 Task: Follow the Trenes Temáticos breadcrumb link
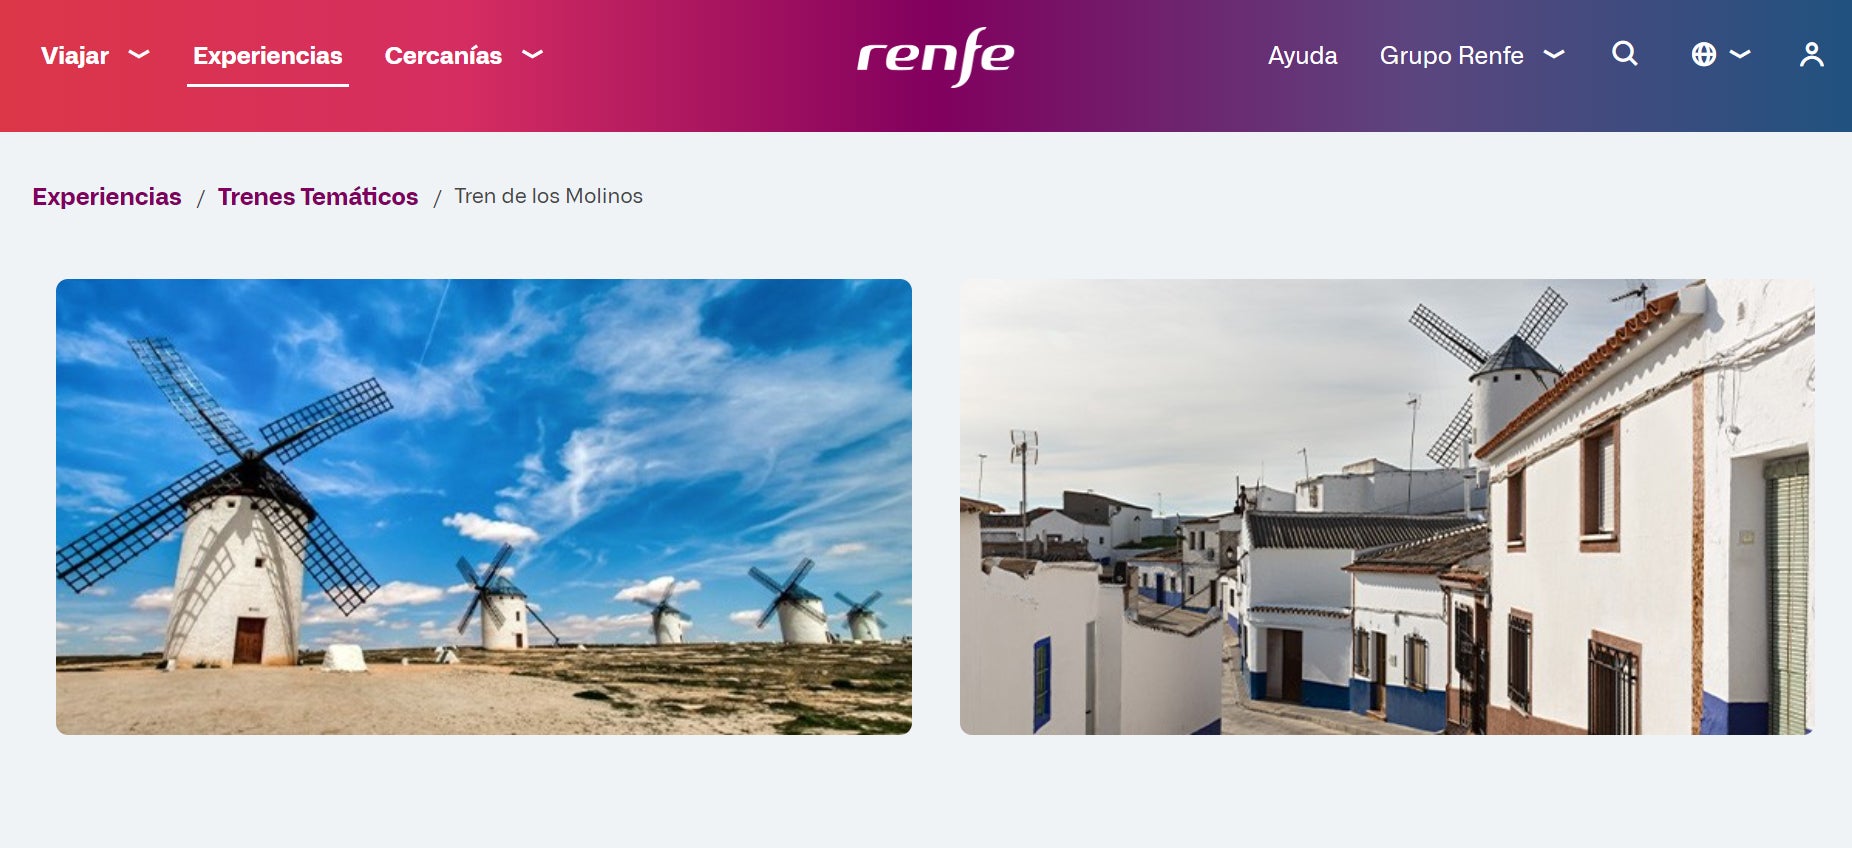coord(318,197)
